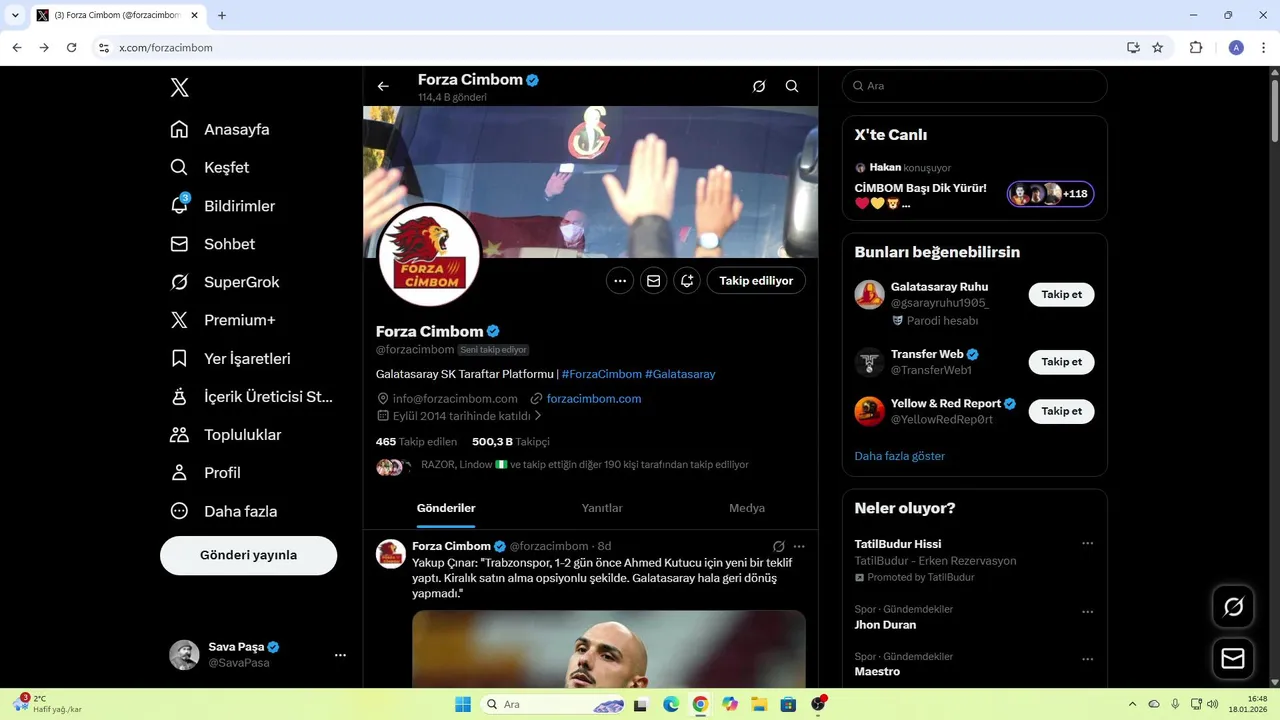Open File Explorer from taskbar
This screenshot has height=720, width=1280.
coord(759,704)
